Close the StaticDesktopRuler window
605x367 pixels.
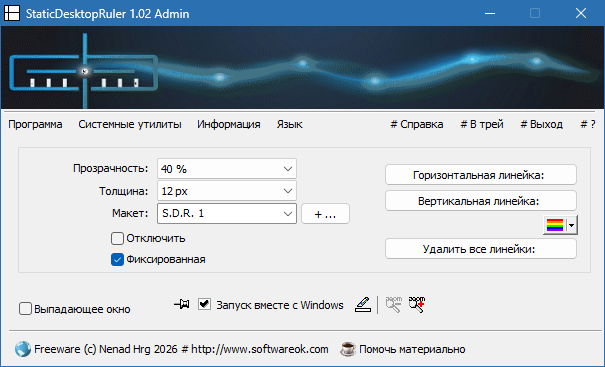(x=581, y=14)
